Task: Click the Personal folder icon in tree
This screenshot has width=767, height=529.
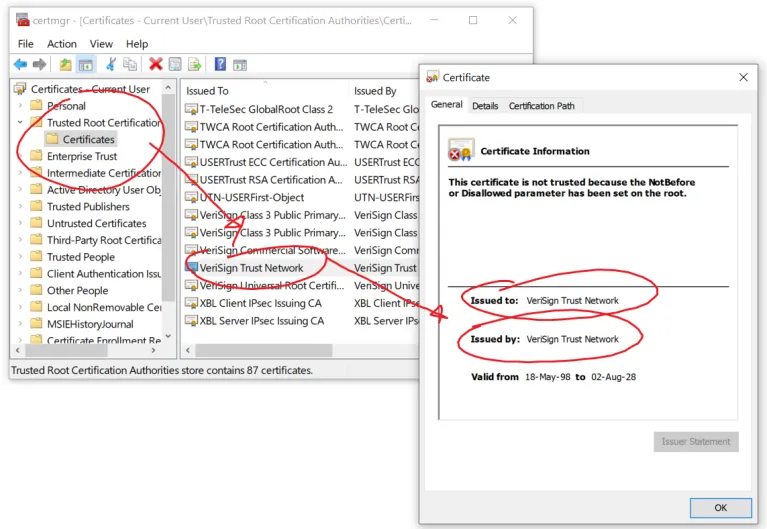Action: (36, 105)
